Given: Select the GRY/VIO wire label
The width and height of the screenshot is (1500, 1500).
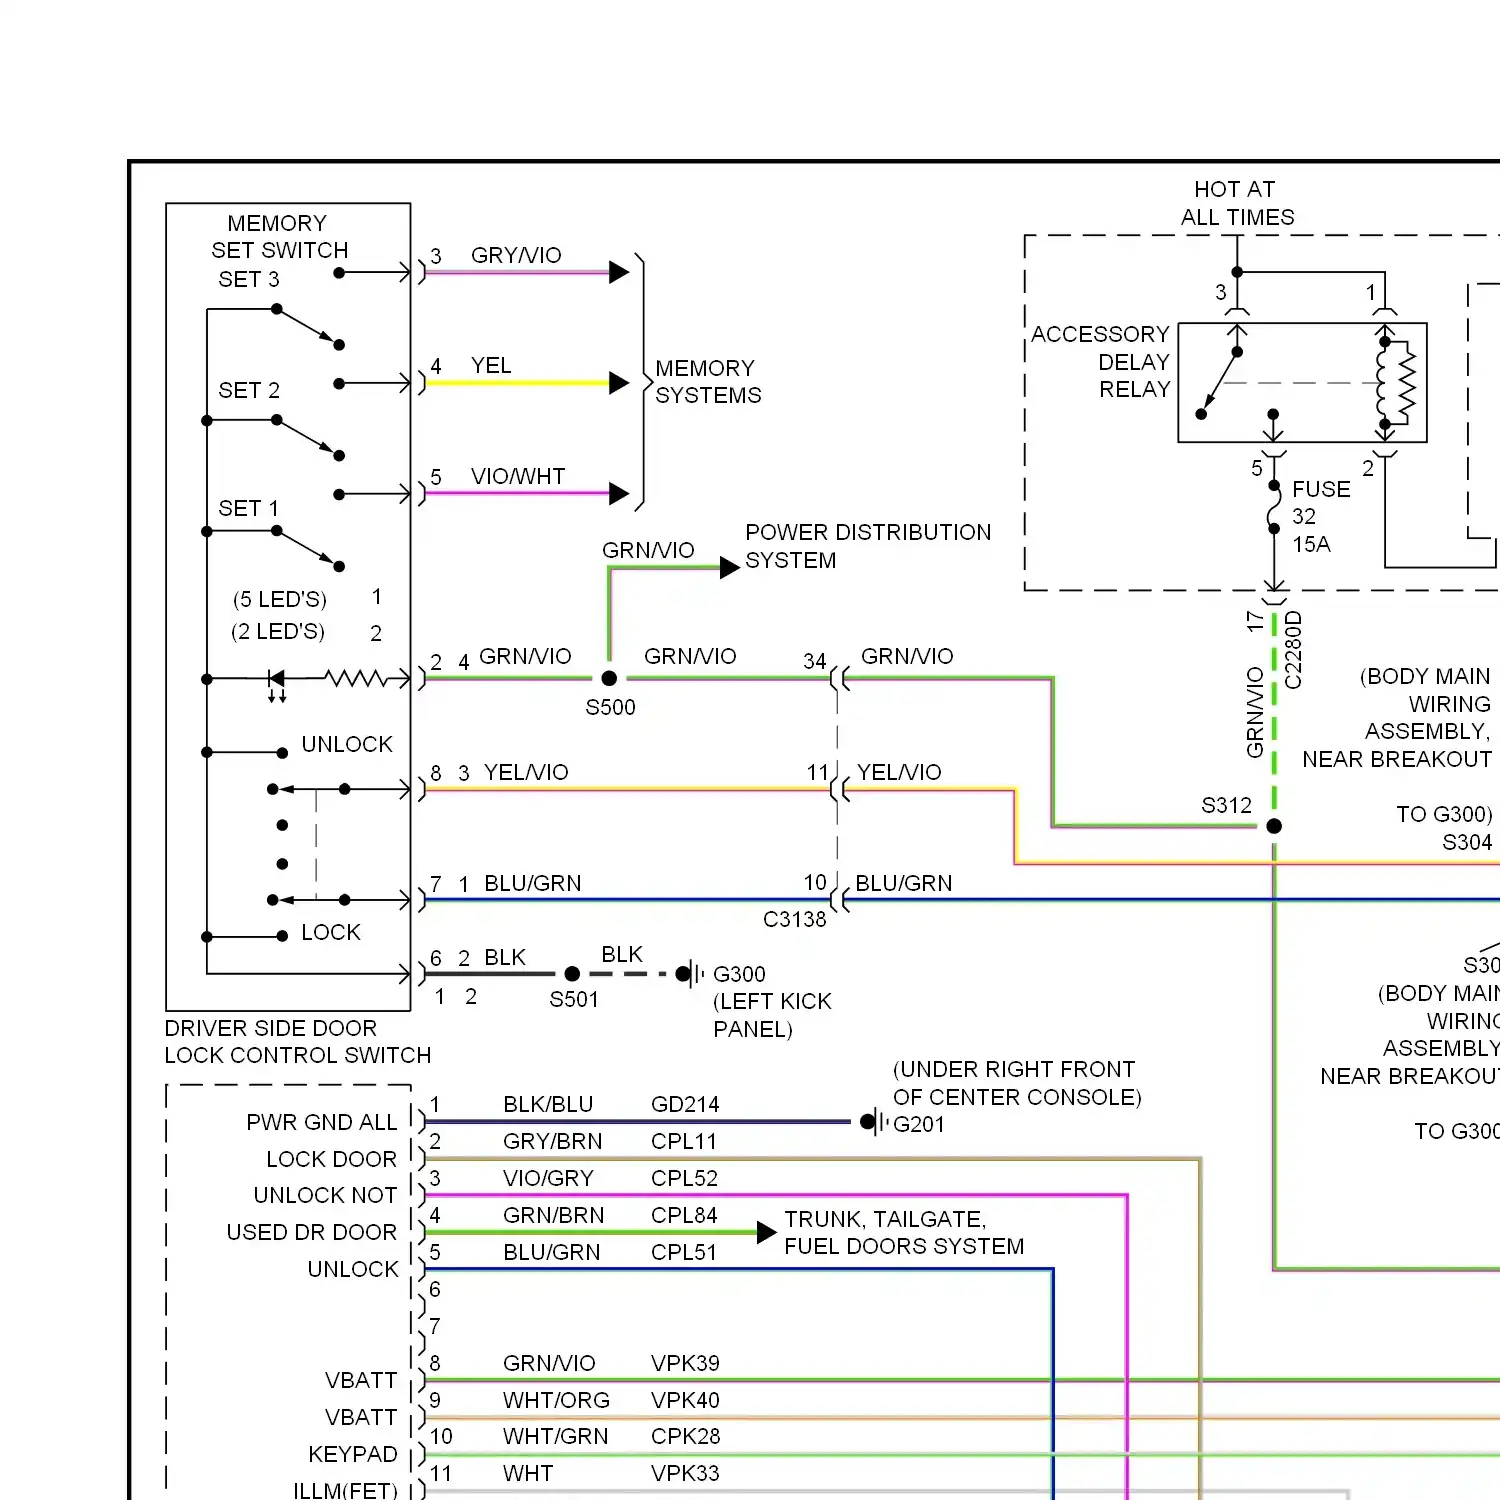Looking at the screenshot, I should [516, 255].
